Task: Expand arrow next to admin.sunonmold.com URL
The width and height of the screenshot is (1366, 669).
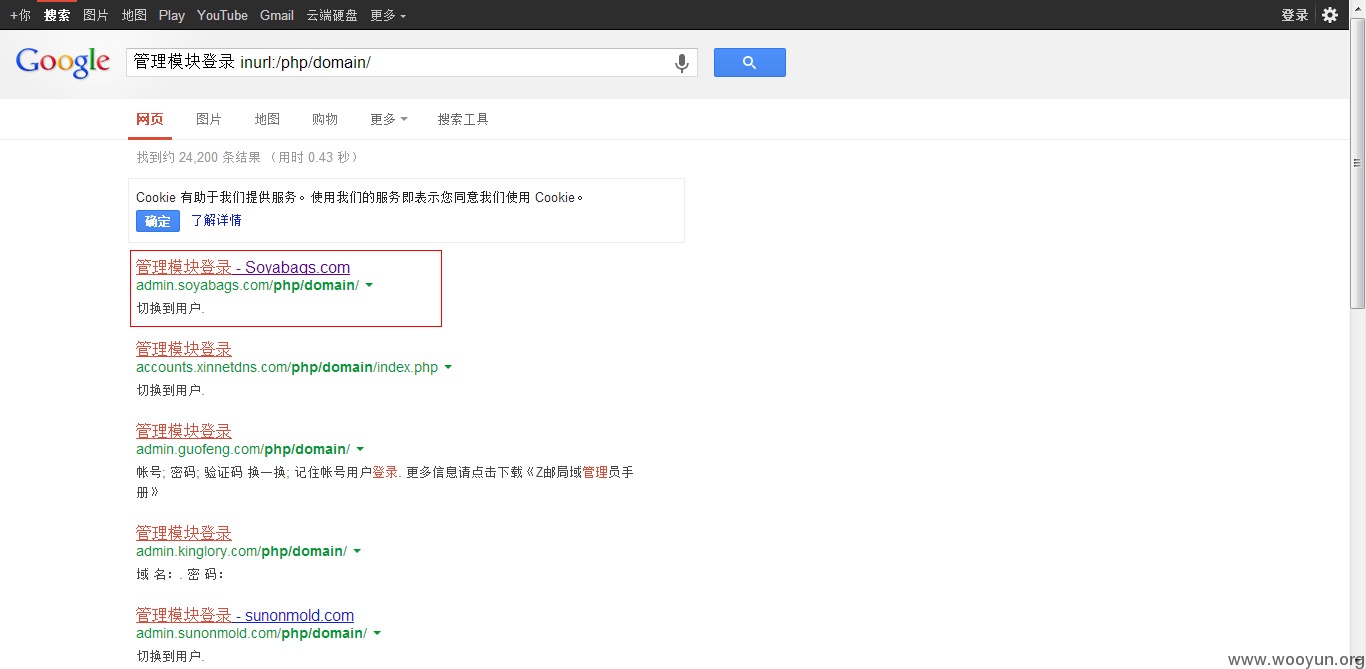Action: [x=377, y=633]
